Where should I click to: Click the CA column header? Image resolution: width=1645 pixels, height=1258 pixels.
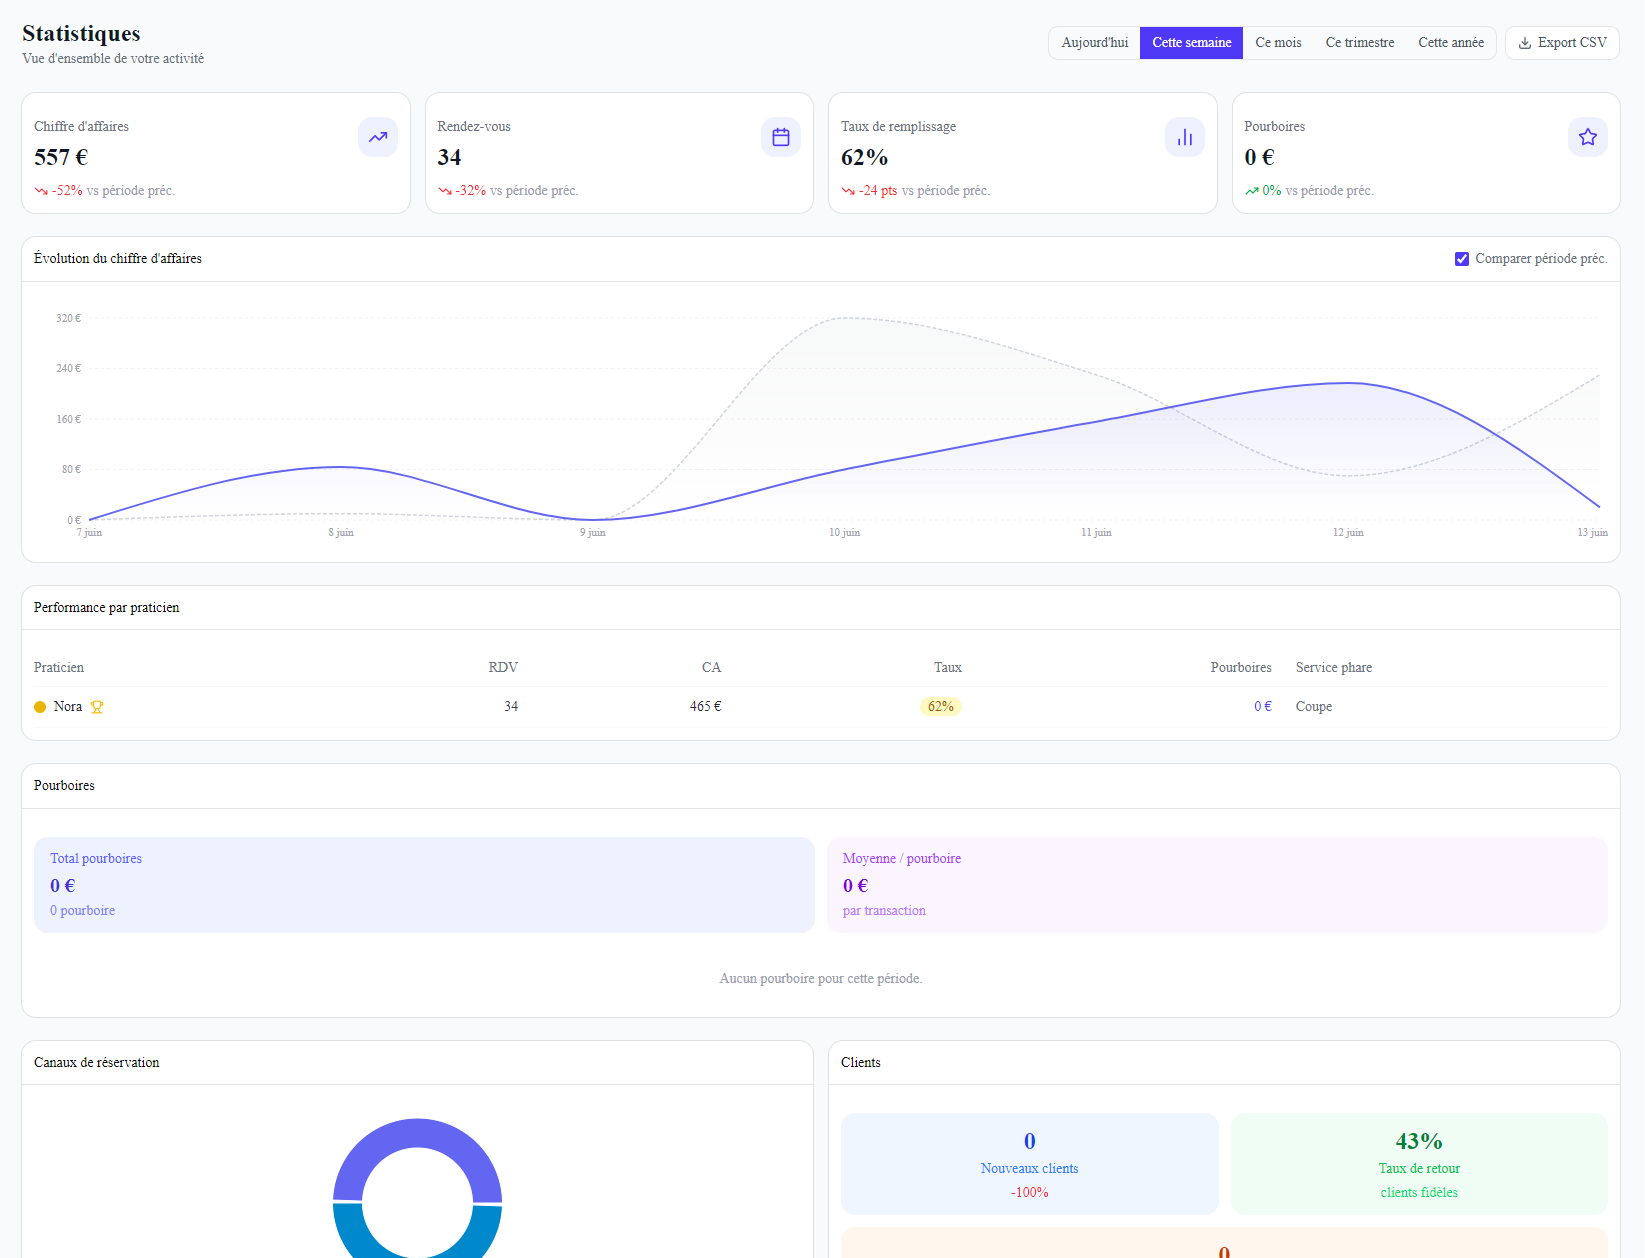click(711, 668)
